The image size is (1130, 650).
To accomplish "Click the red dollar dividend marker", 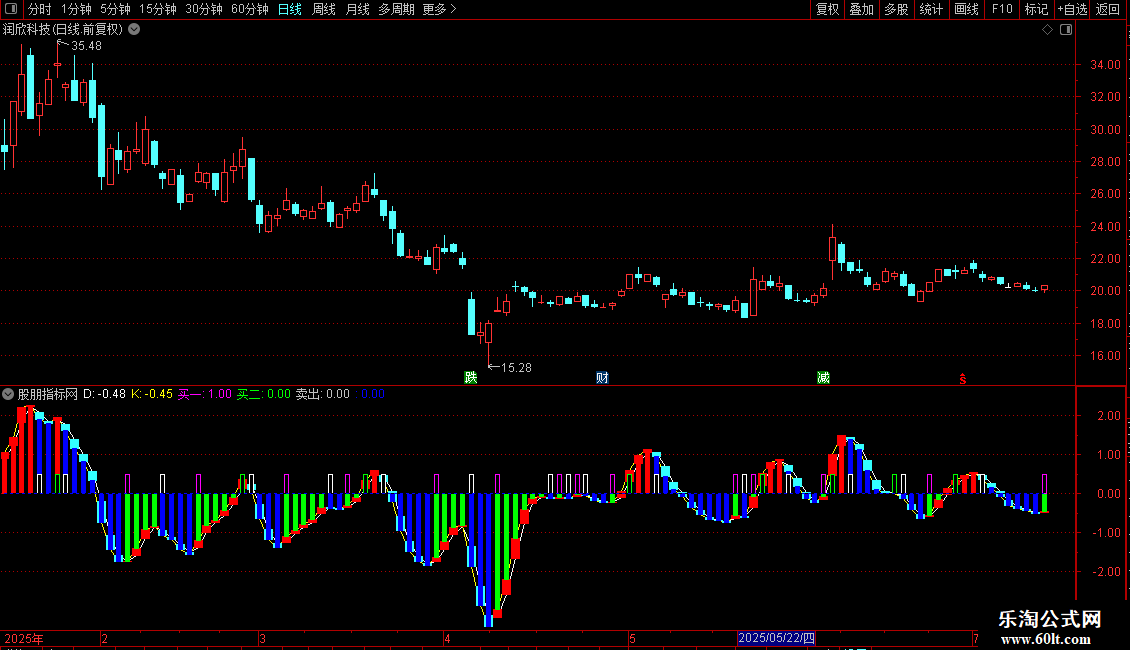I will tap(962, 378).
